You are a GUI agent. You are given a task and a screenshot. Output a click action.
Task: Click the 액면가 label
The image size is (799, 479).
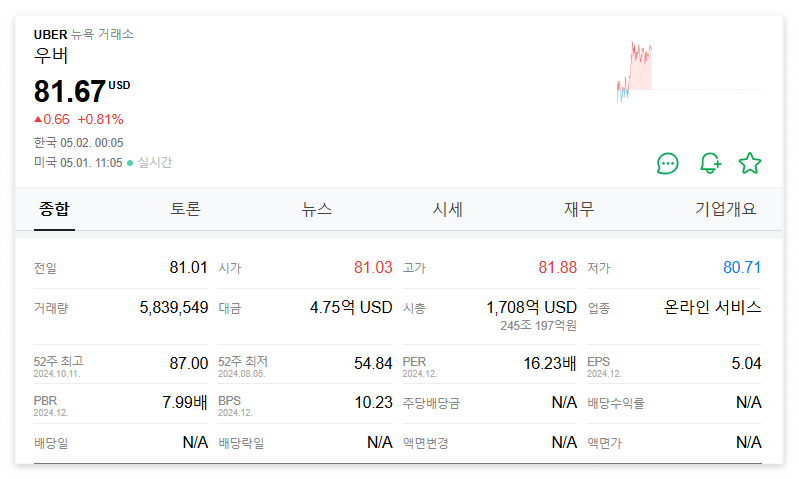point(604,443)
